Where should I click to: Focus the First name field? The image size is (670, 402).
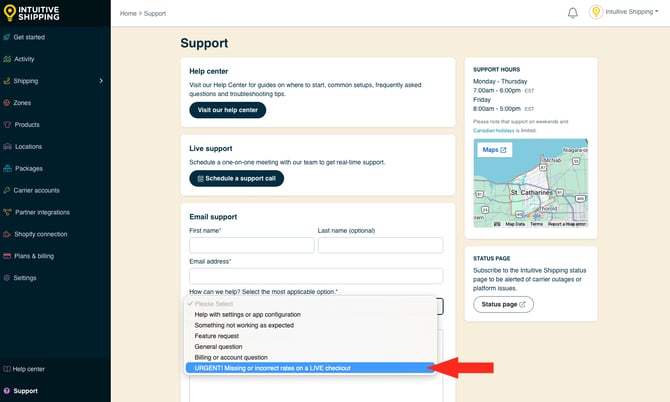pos(252,245)
